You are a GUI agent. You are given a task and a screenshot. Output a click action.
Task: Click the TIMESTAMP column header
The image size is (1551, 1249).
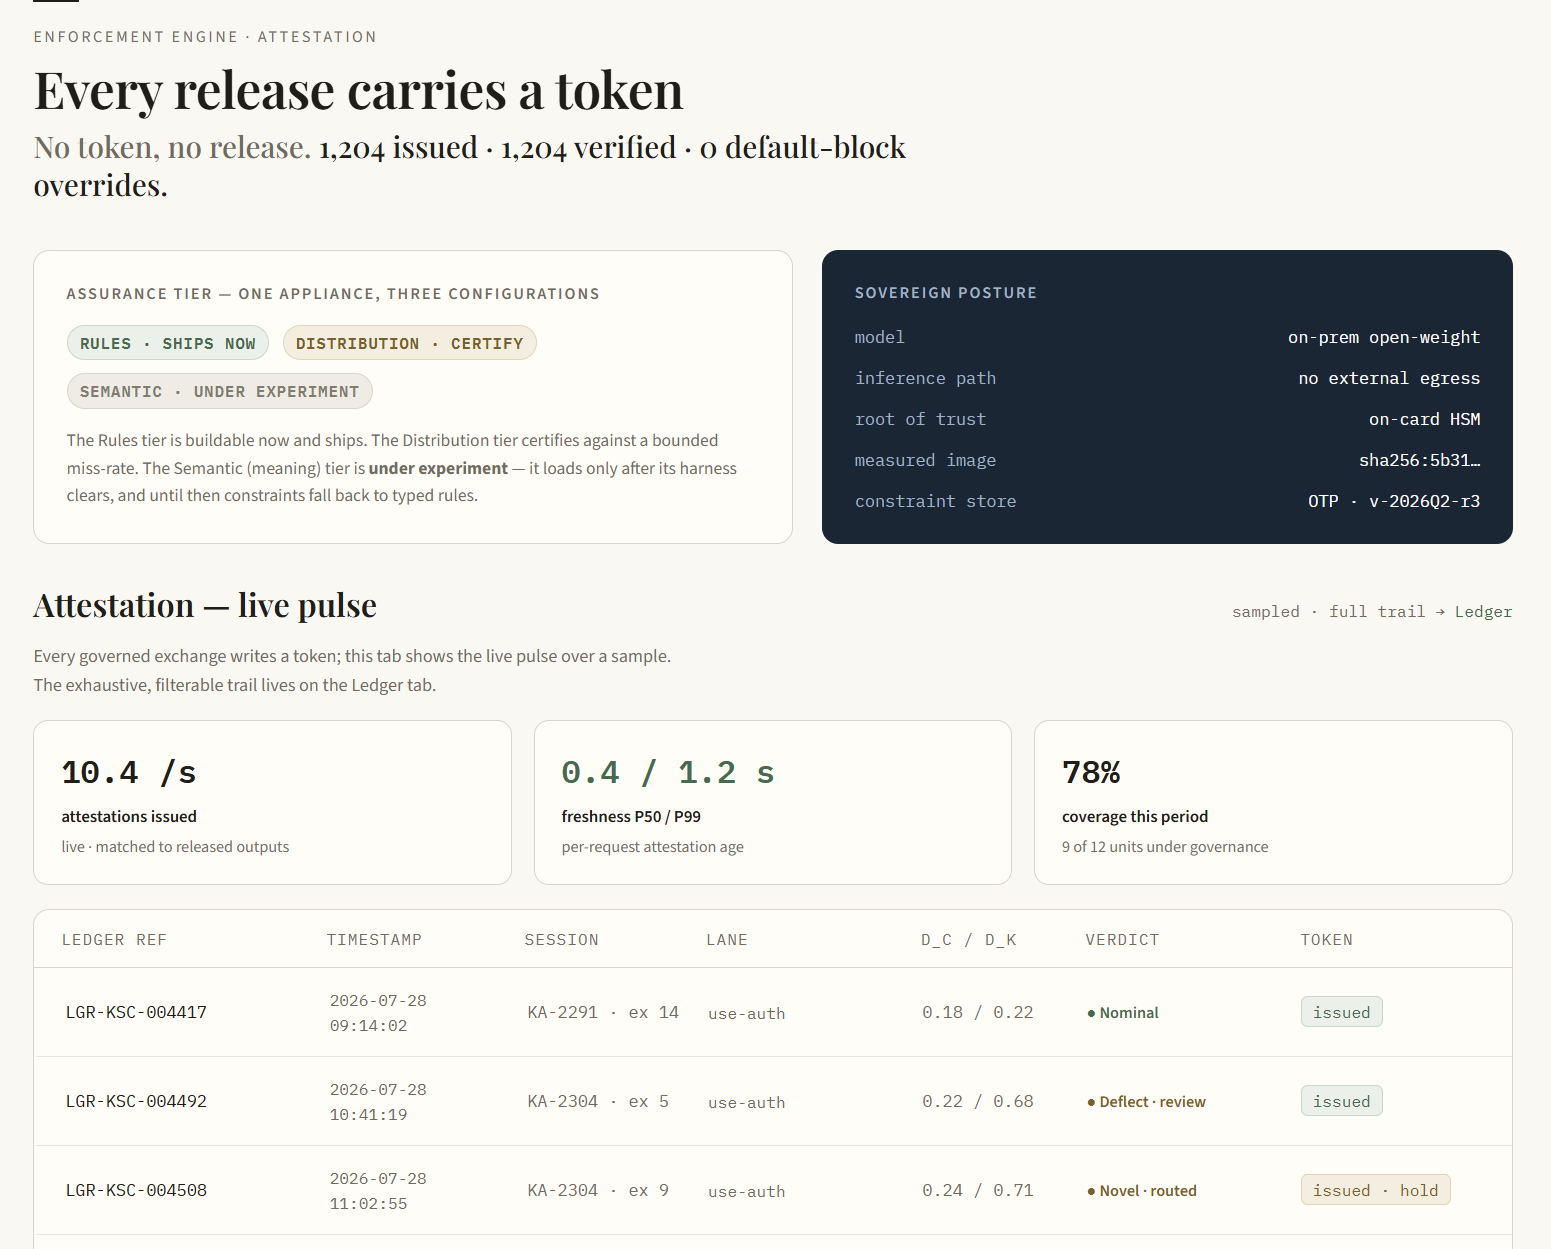click(374, 940)
